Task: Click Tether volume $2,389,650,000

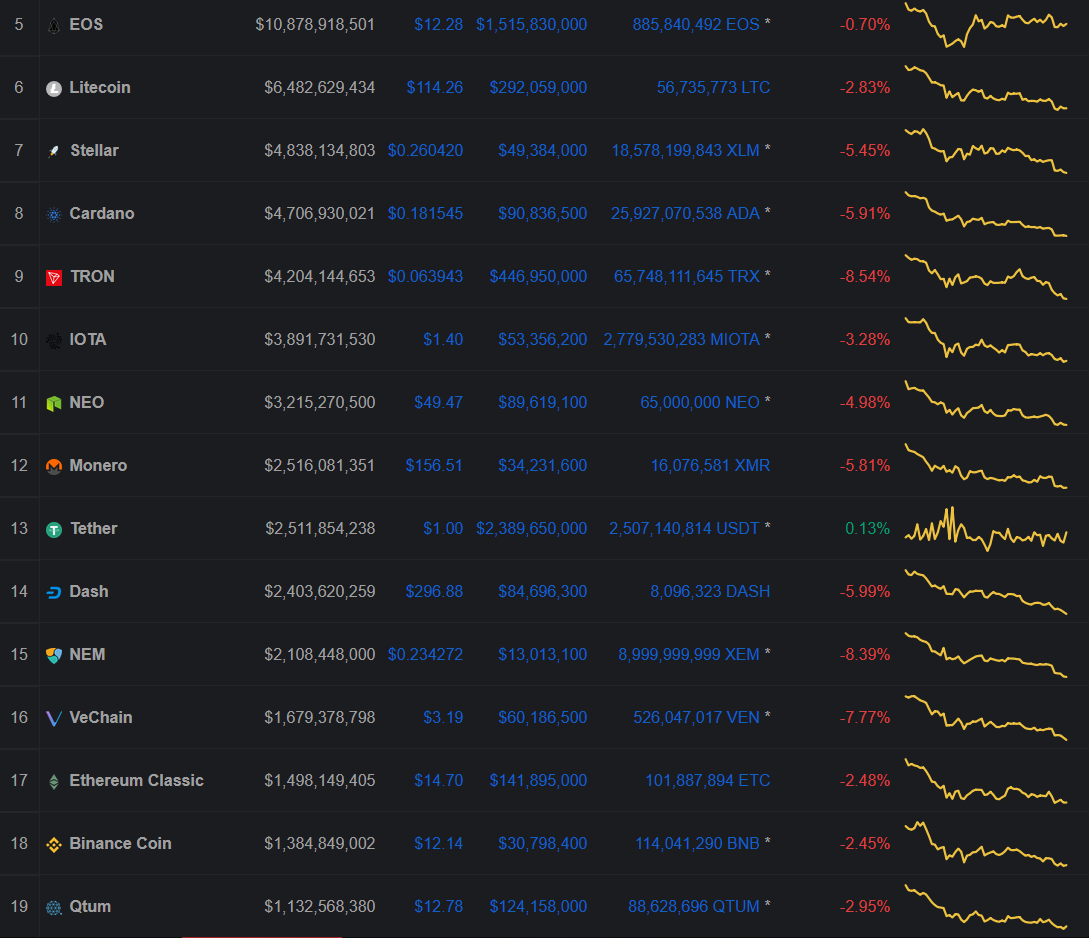Action: (531, 528)
